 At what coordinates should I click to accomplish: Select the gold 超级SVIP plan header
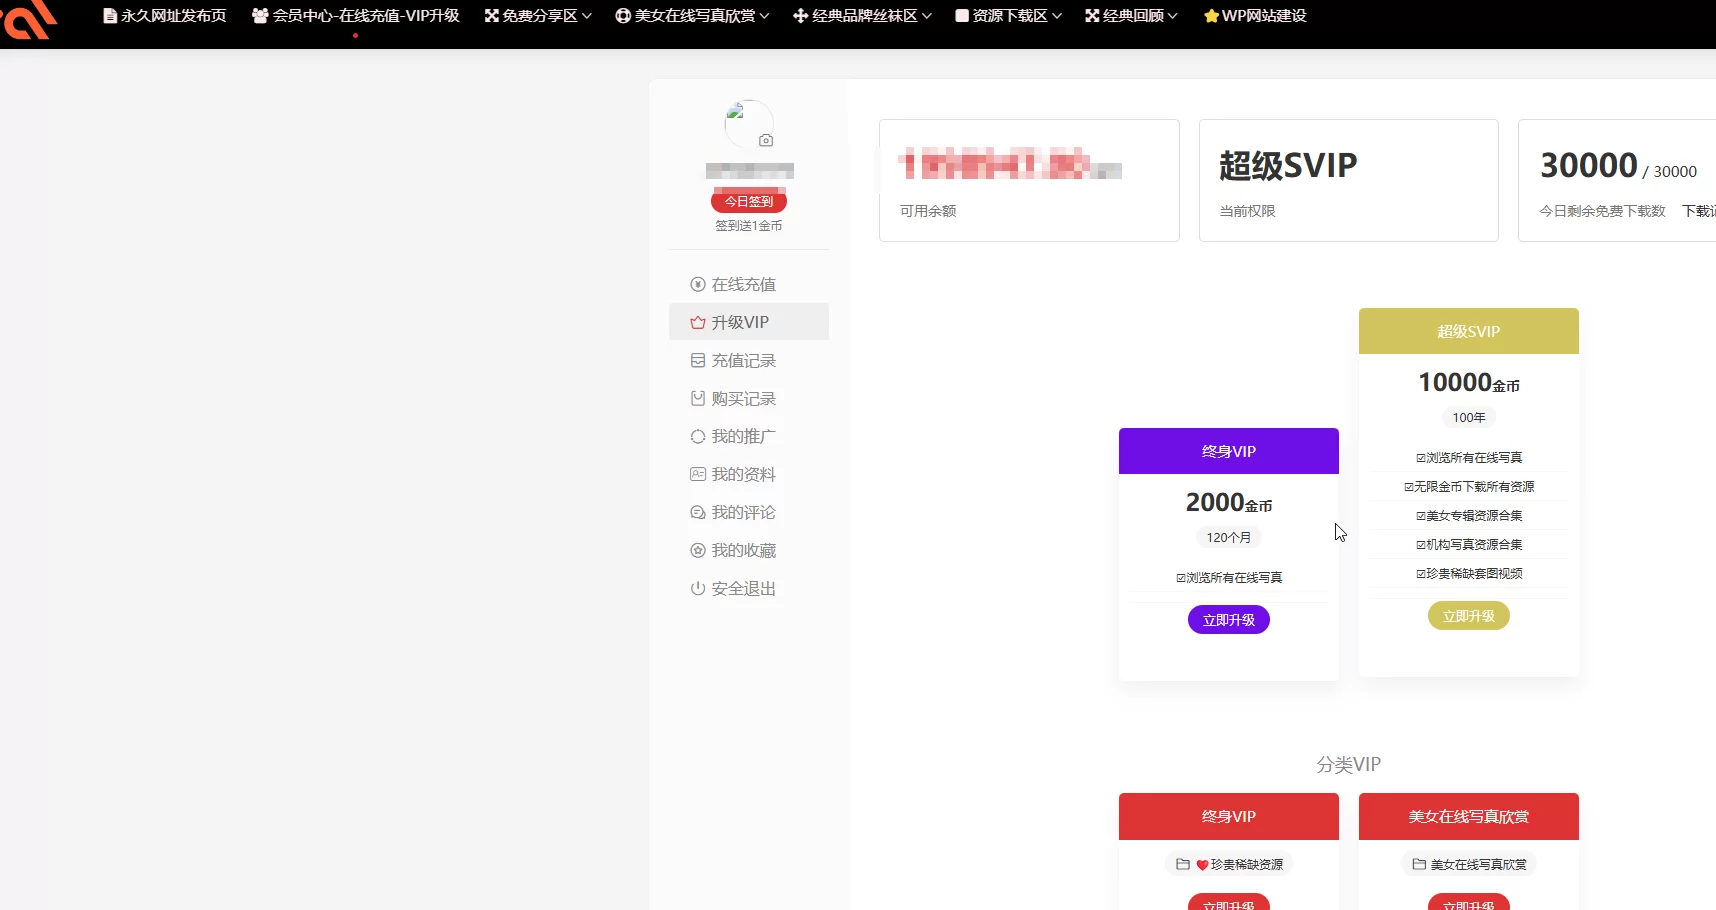[1469, 331]
